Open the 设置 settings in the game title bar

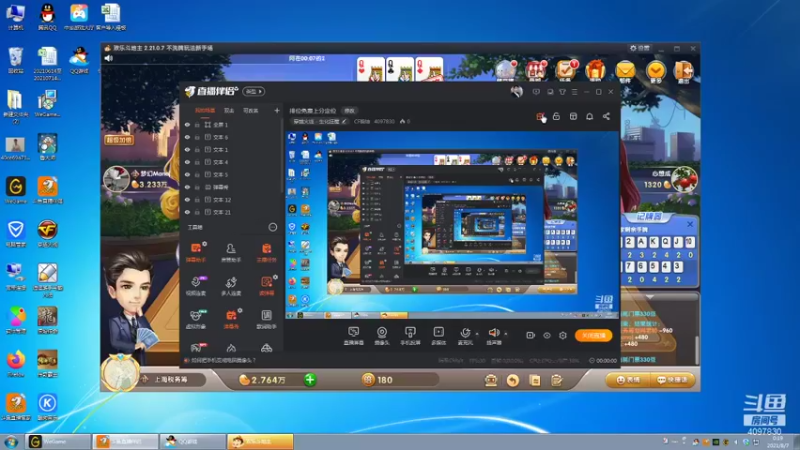point(640,48)
